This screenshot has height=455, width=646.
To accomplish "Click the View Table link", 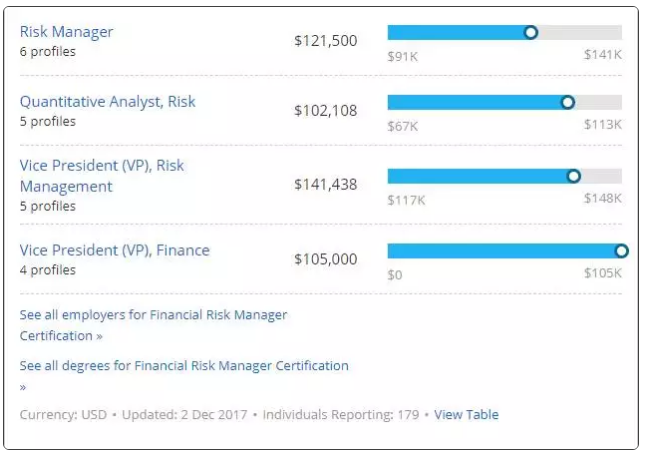I will click(x=466, y=414).
